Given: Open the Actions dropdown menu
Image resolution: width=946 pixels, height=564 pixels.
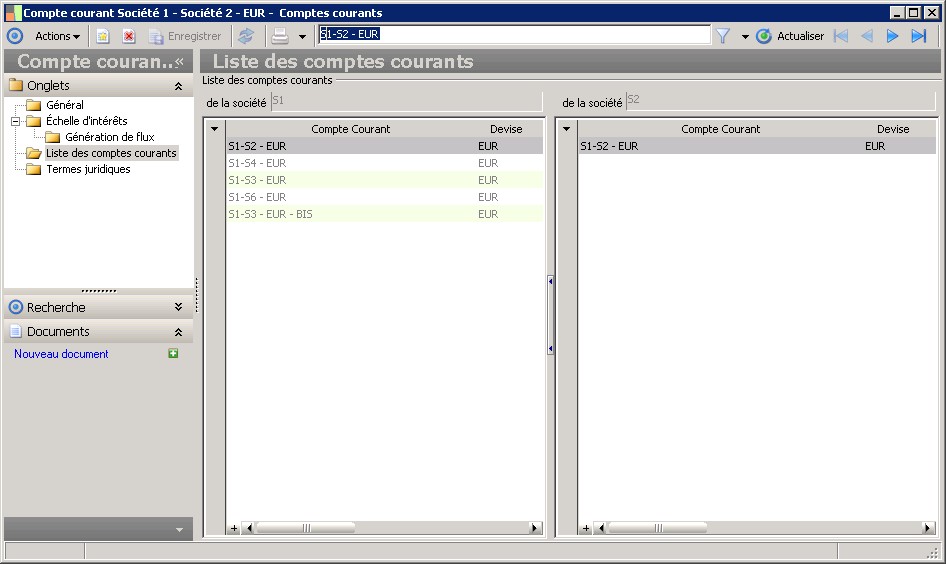Looking at the screenshot, I should click(x=57, y=36).
